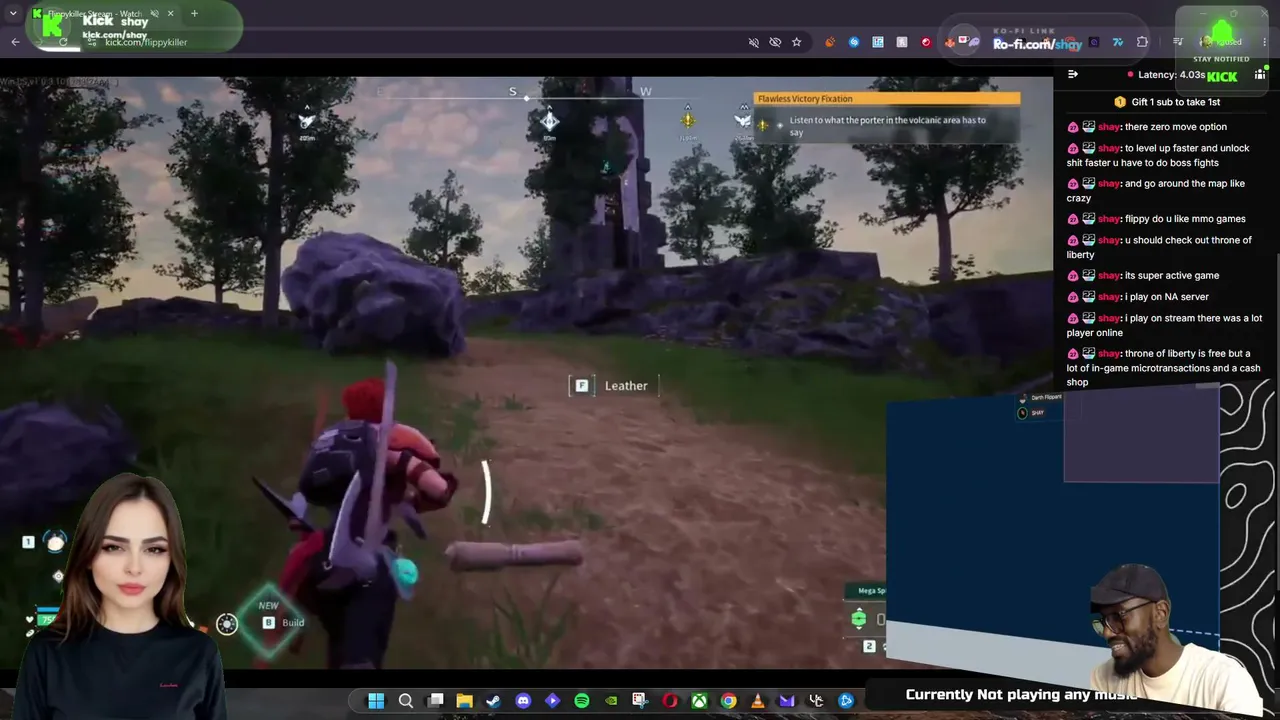Open Spotify from the taskbar
The width and height of the screenshot is (1280, 720).
(582, 701)
